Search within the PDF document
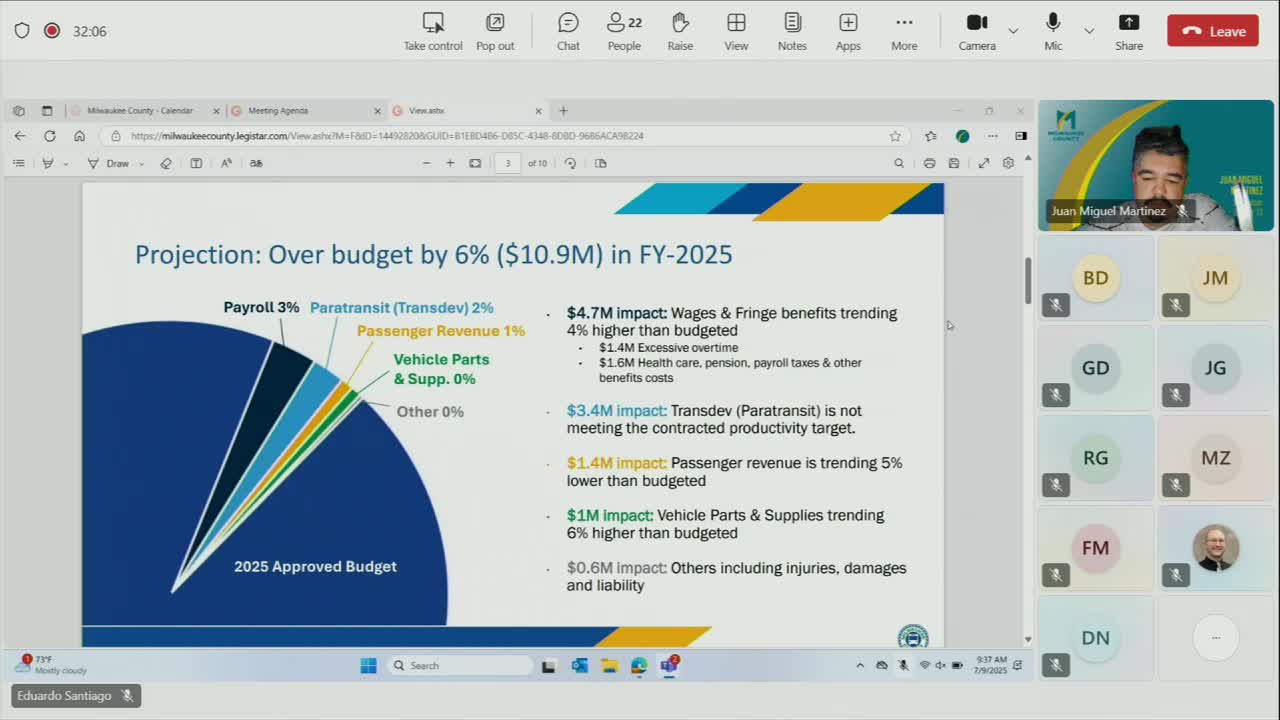This screenshot has height=720, width=1280. coord(899,163)
